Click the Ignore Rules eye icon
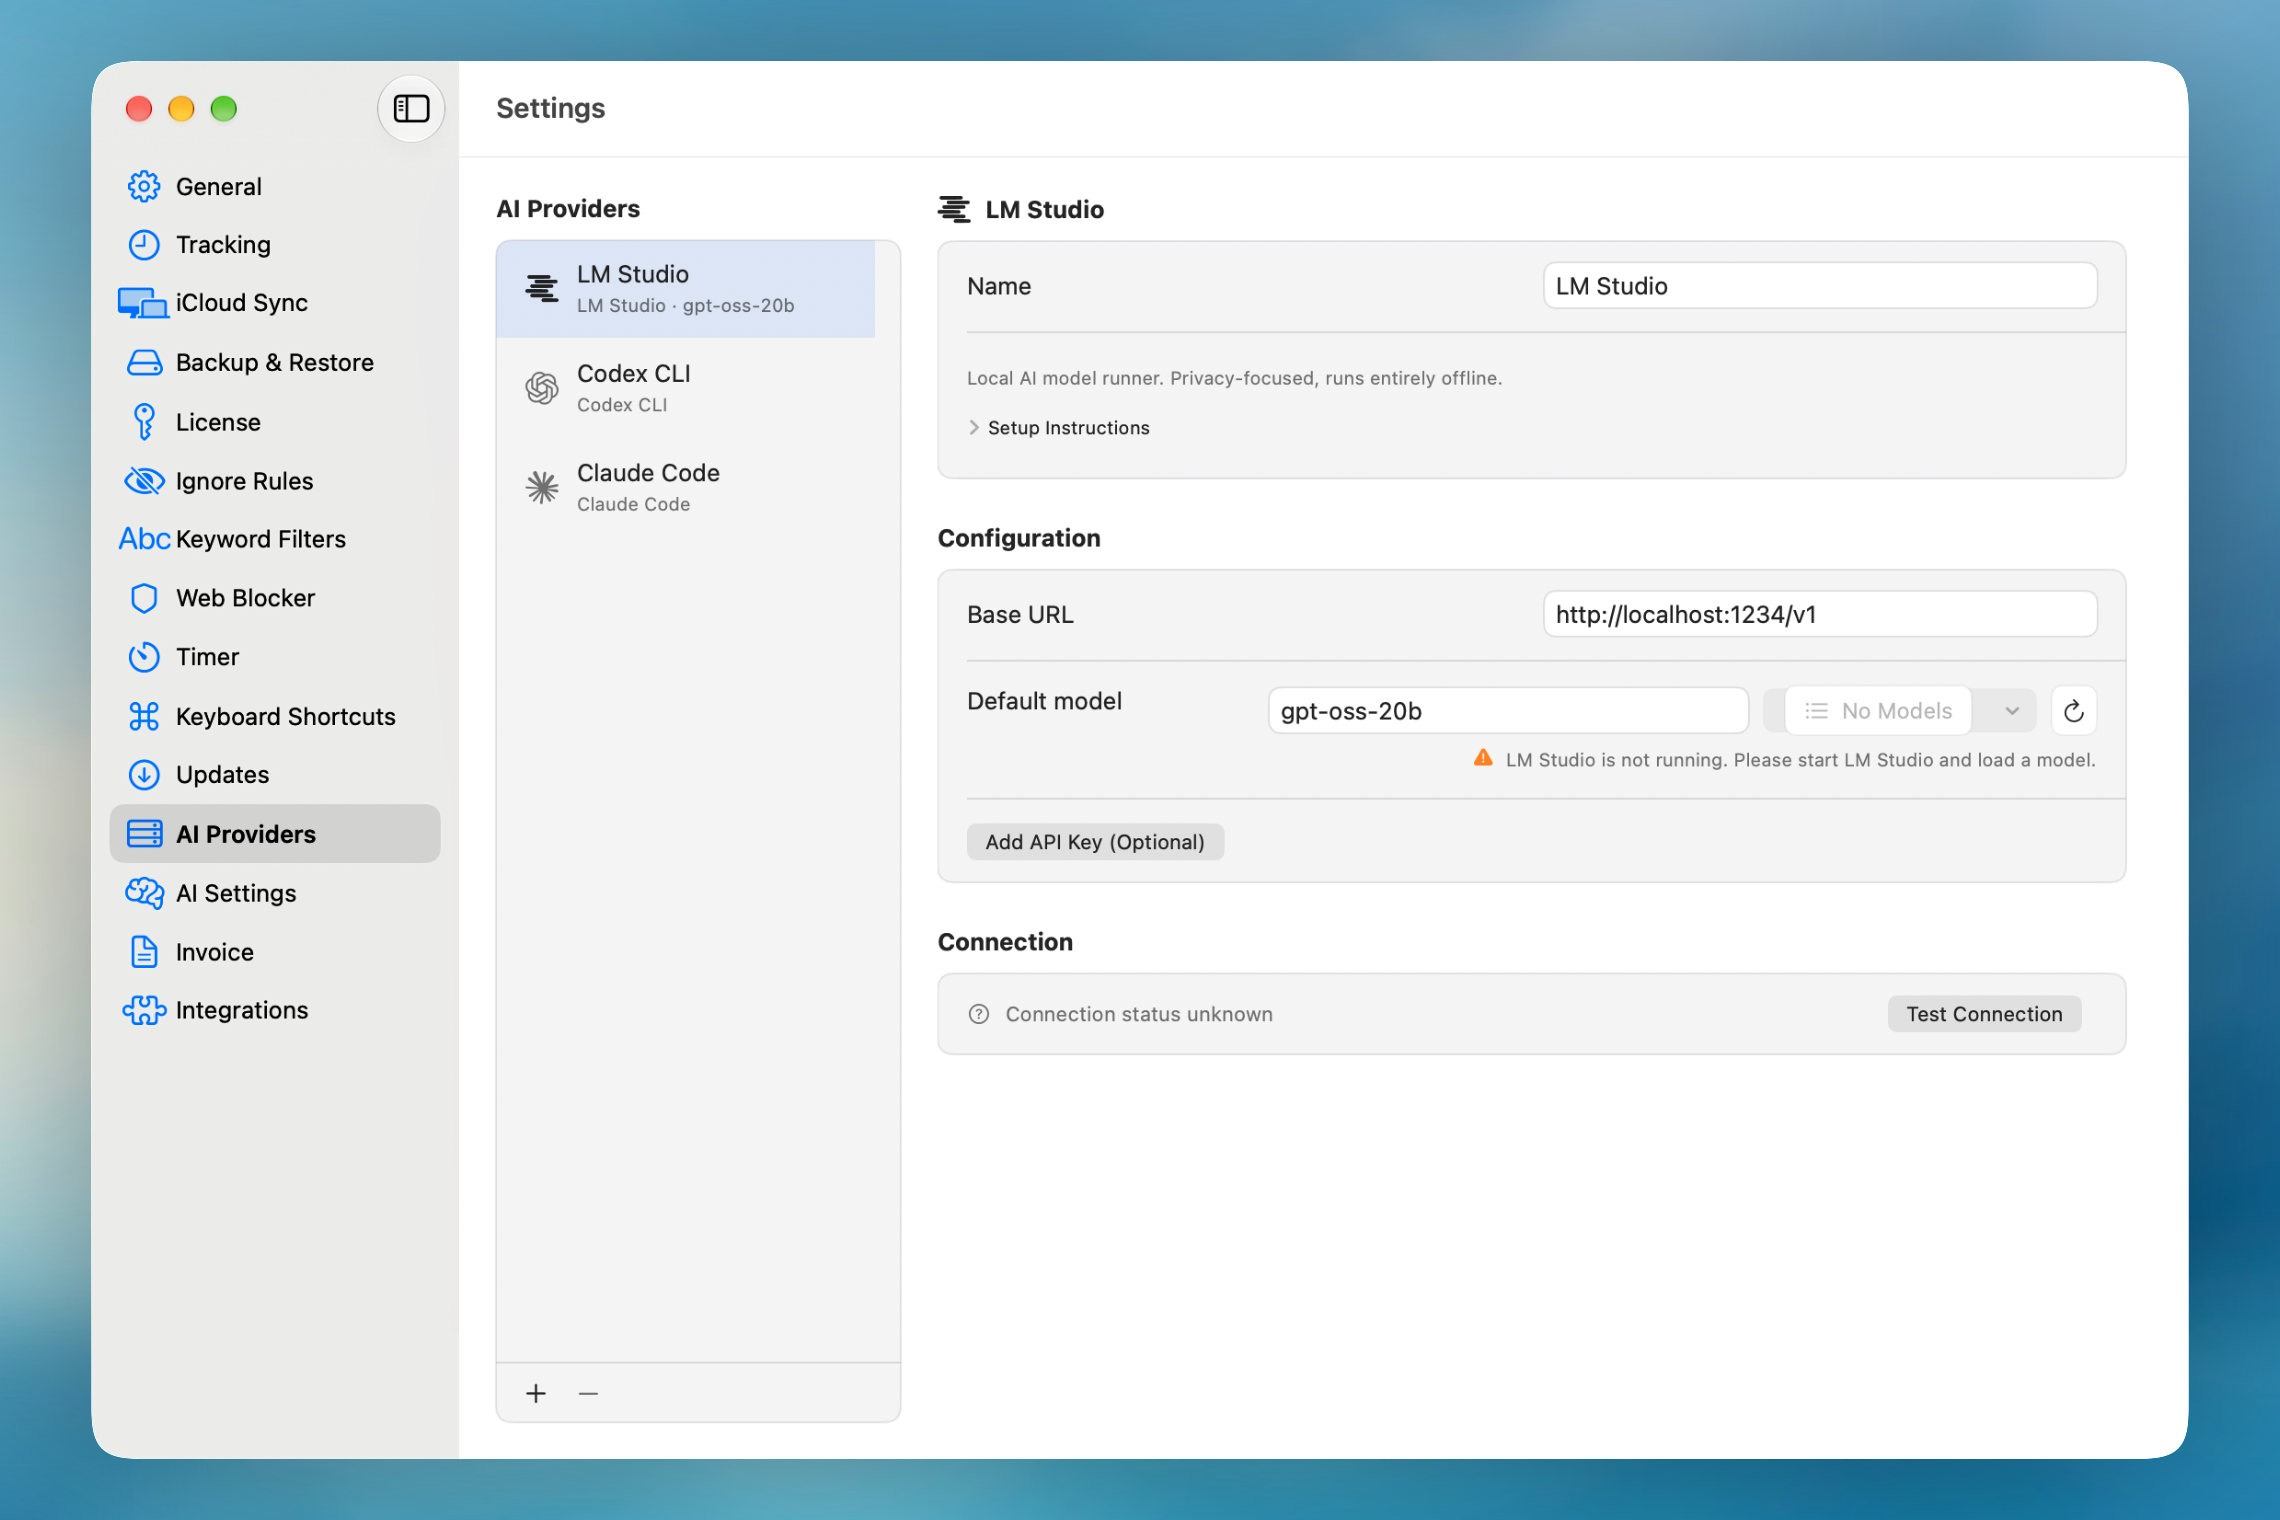The image size is (2280, 1520). pos(144,481)
